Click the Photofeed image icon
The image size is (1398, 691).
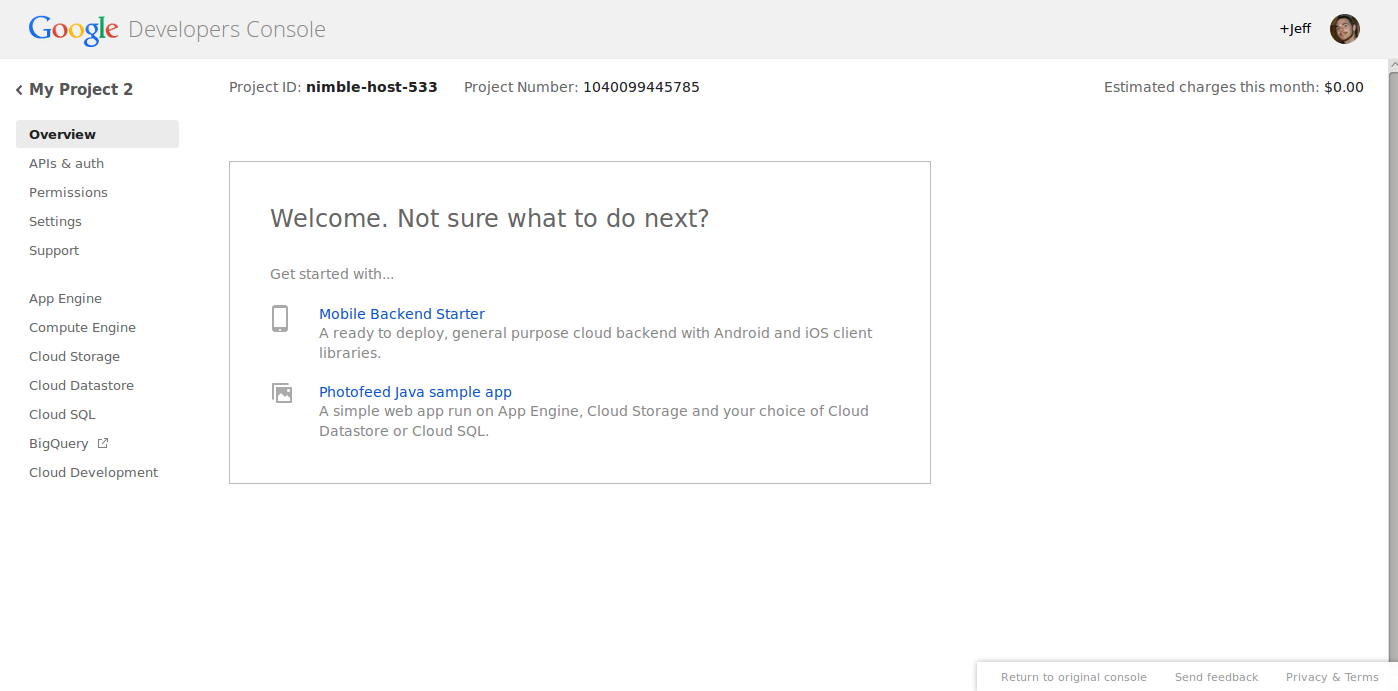point(282,393)
